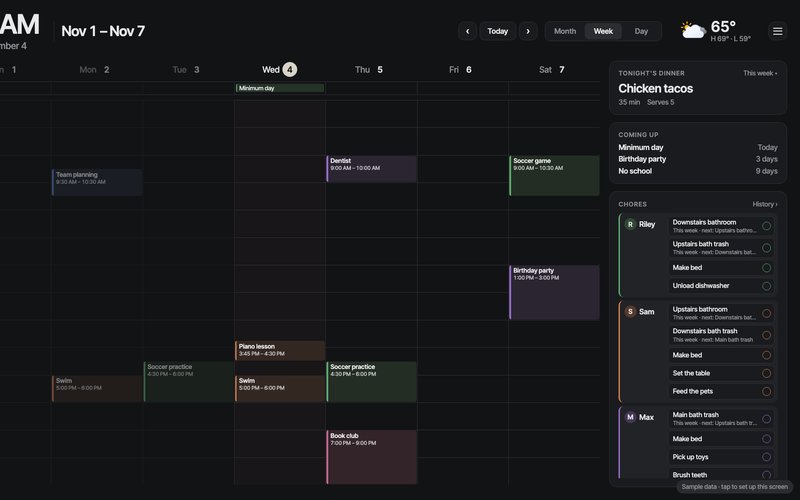Open the Piano lesson event
This screenshot has height=500, width=800.
pos(280,351)
